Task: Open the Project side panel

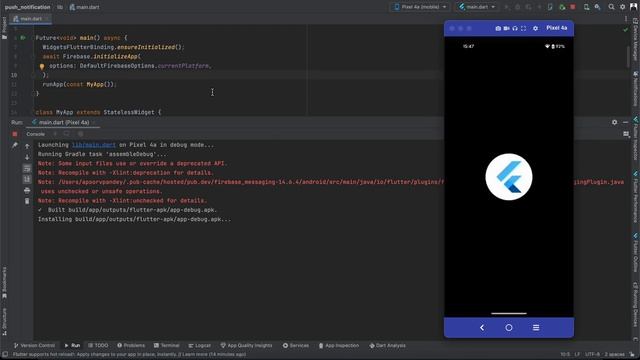Action: 4,29
